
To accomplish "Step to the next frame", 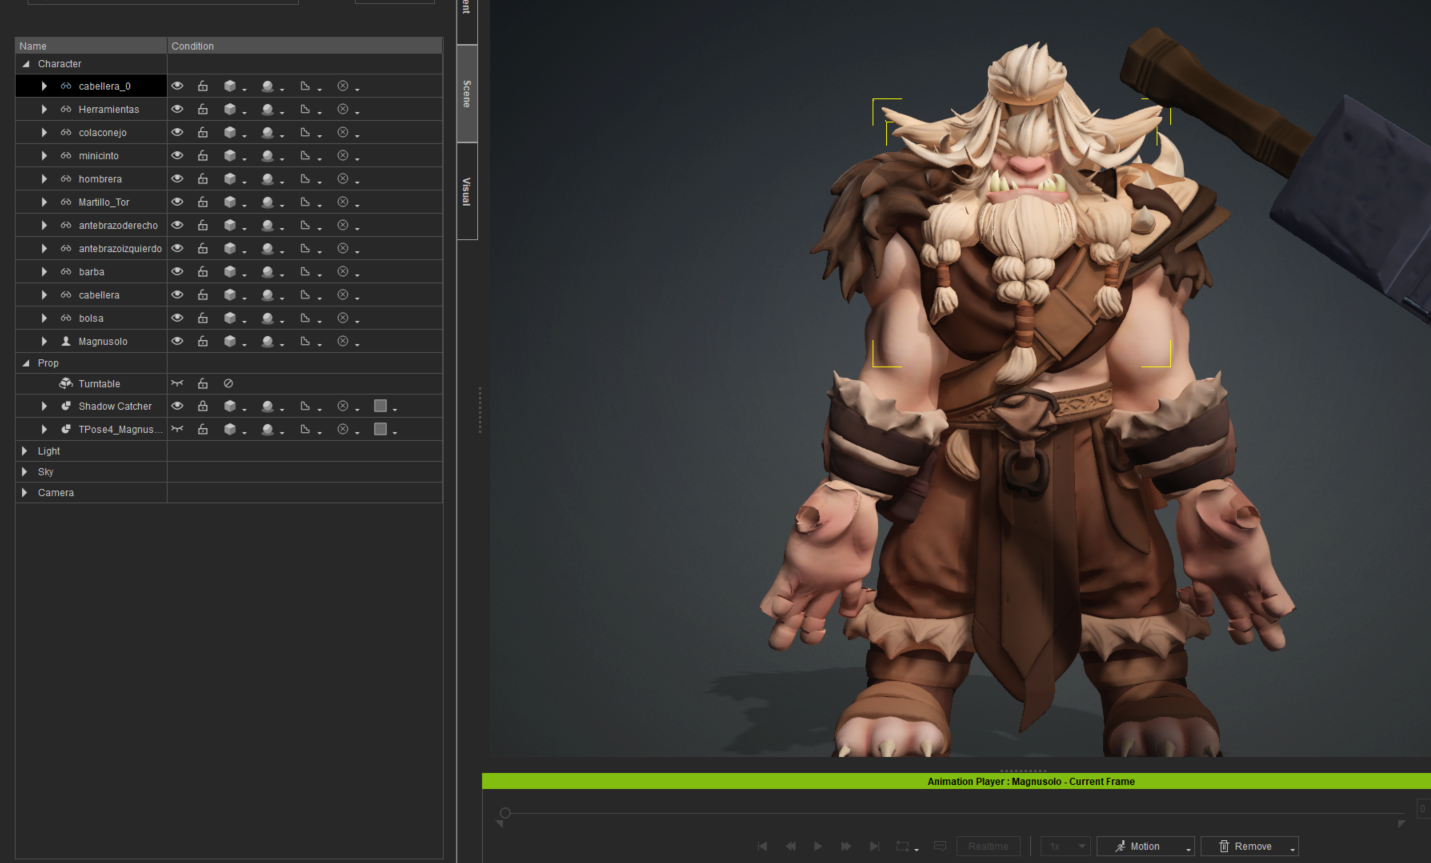I will tap(846, 846).
